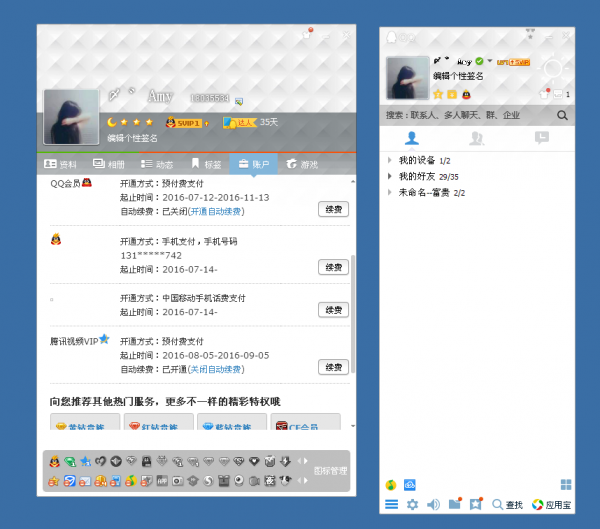Screen dimensions: 600x529
Task: Click the green diamond icon in tray
Action: [70, 462]
